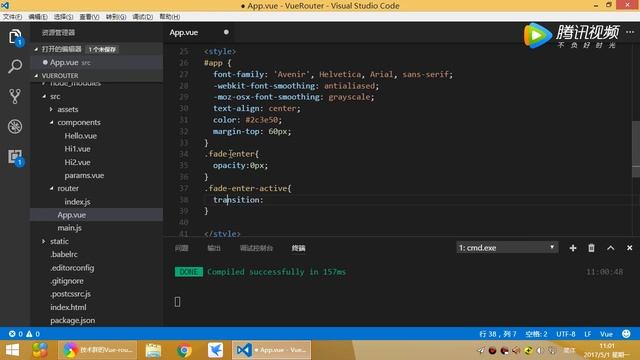The height and width of the screenshot is (360, 640).
Task: Open Hi1.vue in the file tree
Action: [77, 149]
